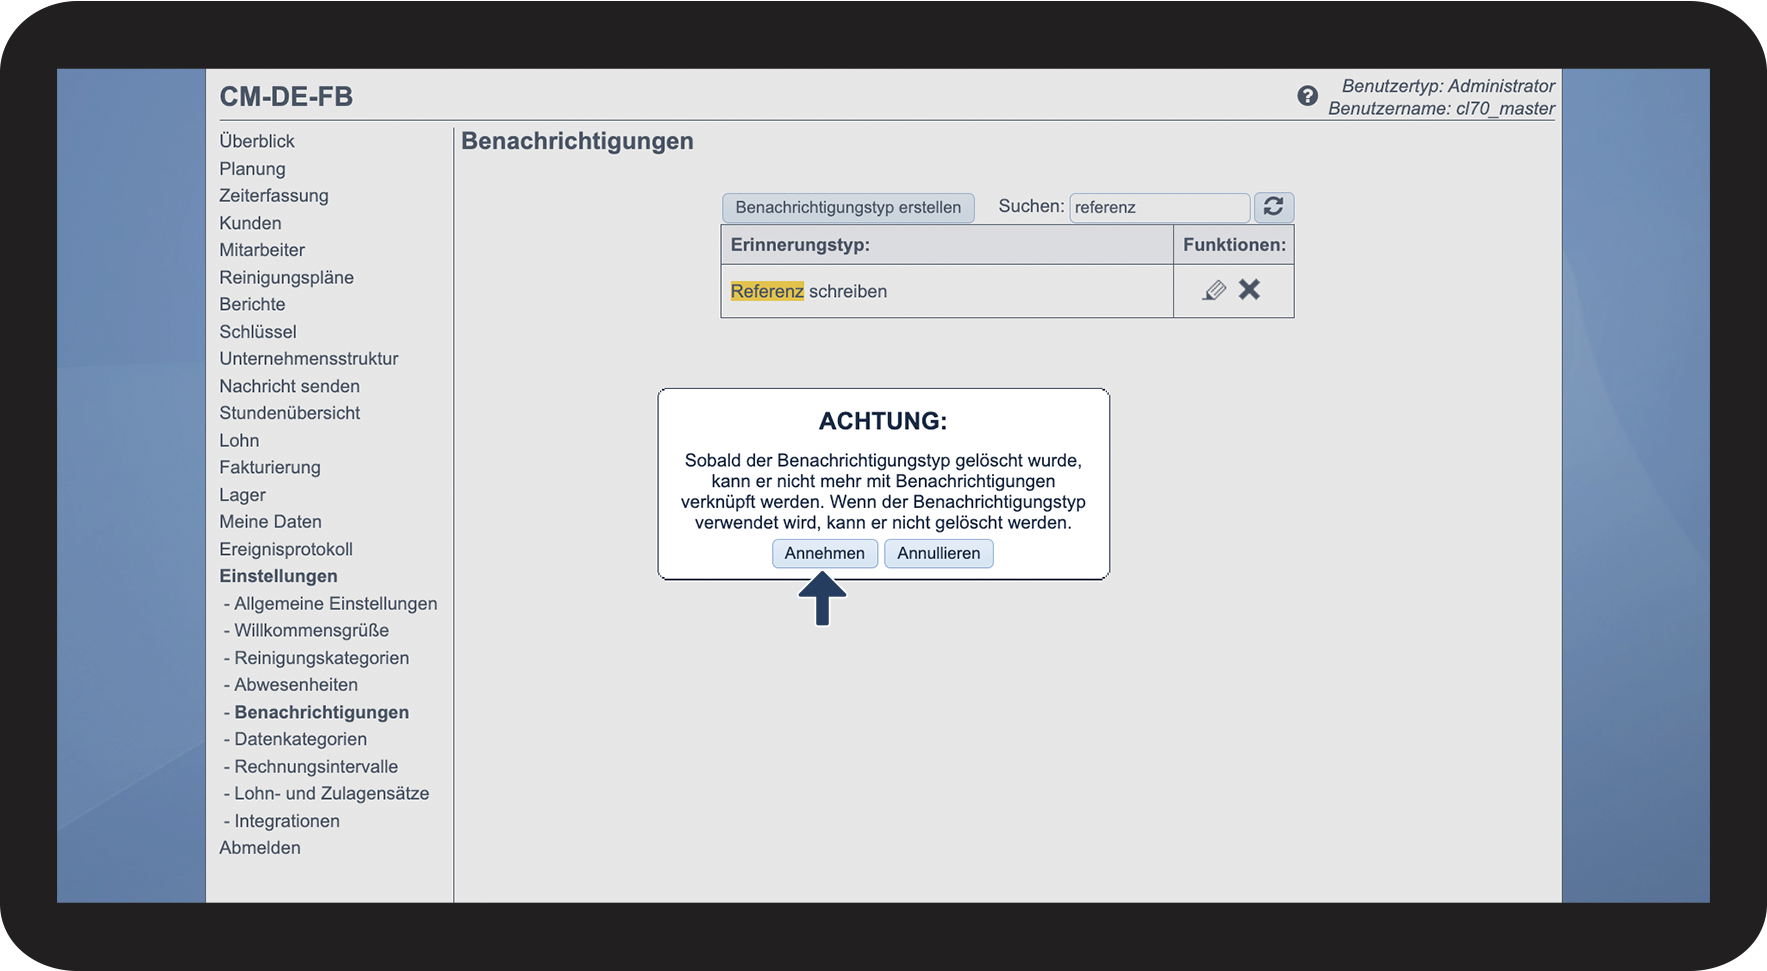Focus the Suchen search field
Screen dimensions: 1767x971
click(x=1160, y=207)
